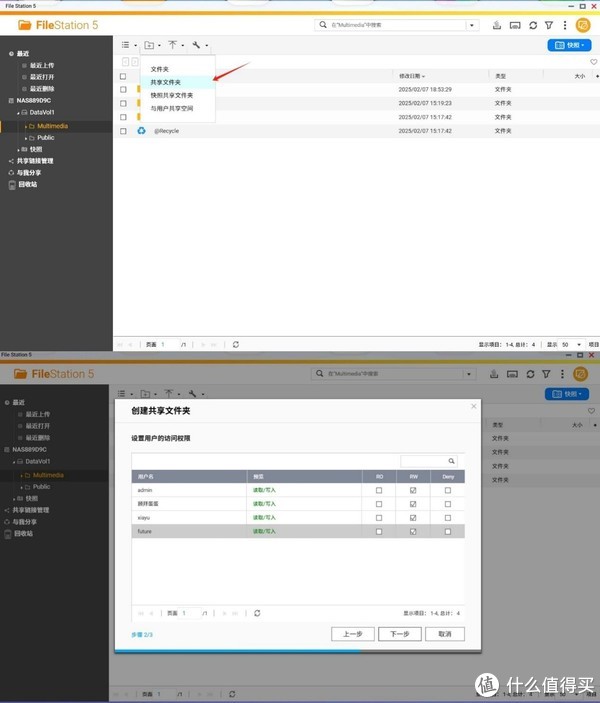Click the filter funnel icon in upper window header
This screenshot has width=600, height=703.
click(547, 25)
